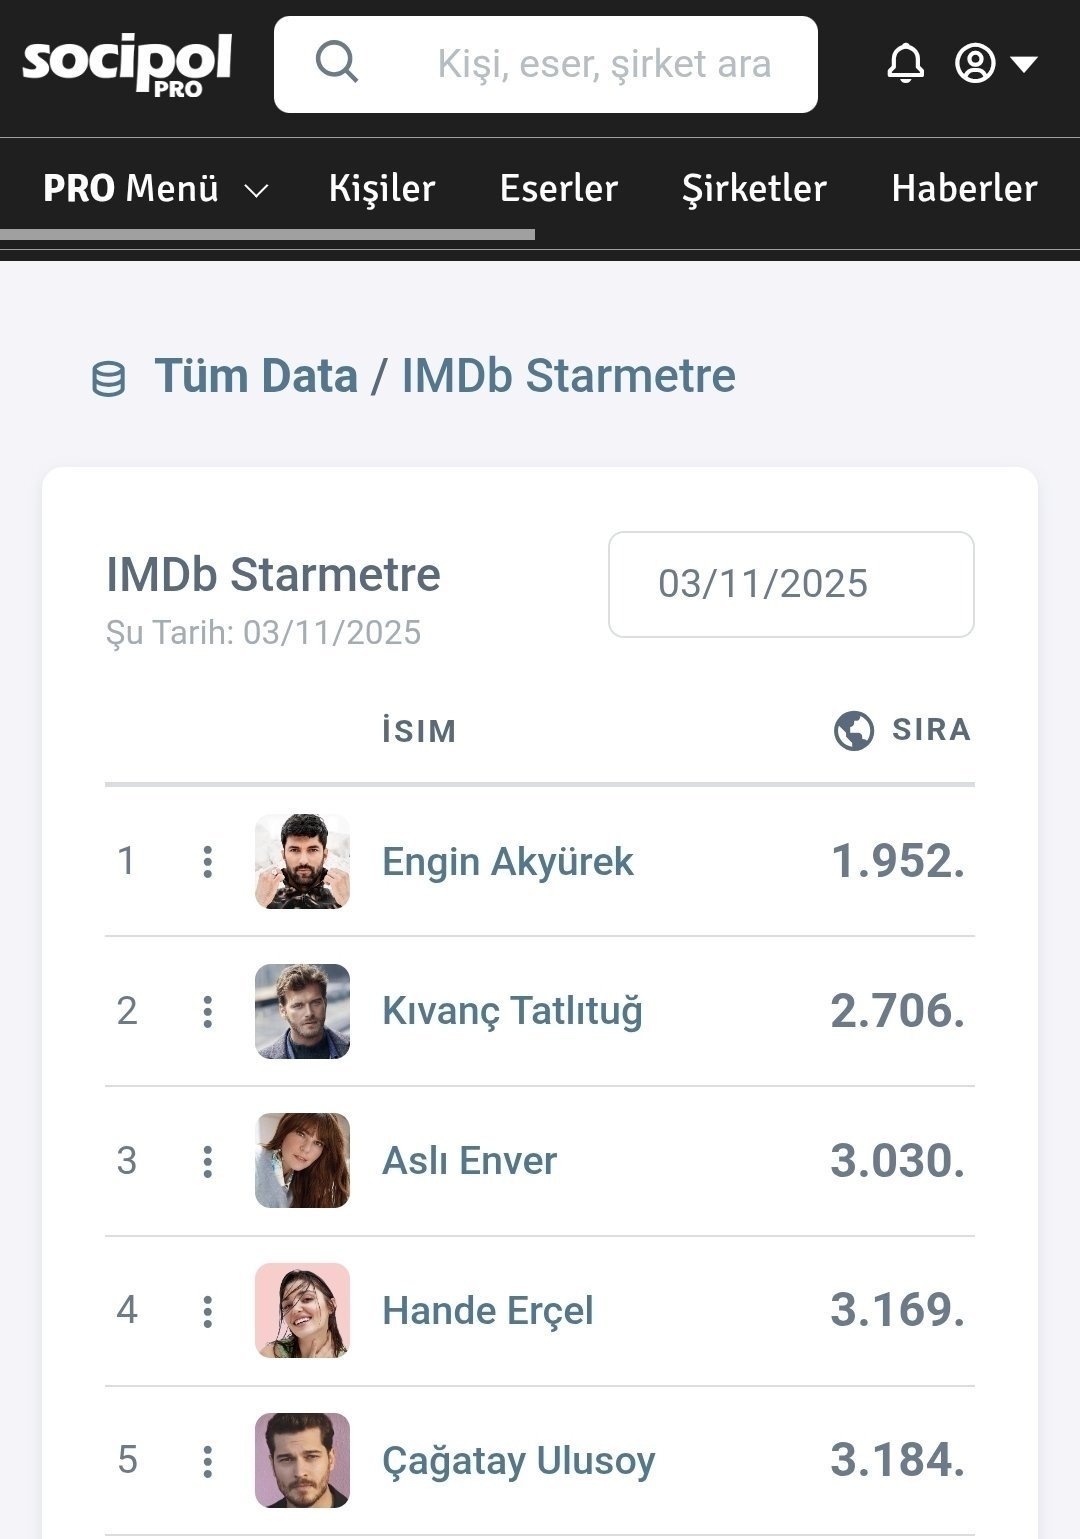Open the Eserler section
This screenshot has width=1080, height=1539.
click(x=559, y=188)
